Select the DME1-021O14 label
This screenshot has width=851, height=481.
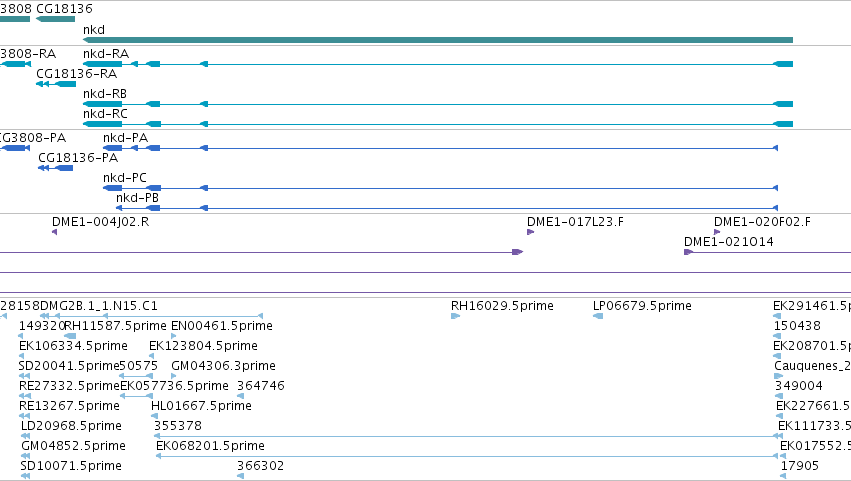coord(728,242)
